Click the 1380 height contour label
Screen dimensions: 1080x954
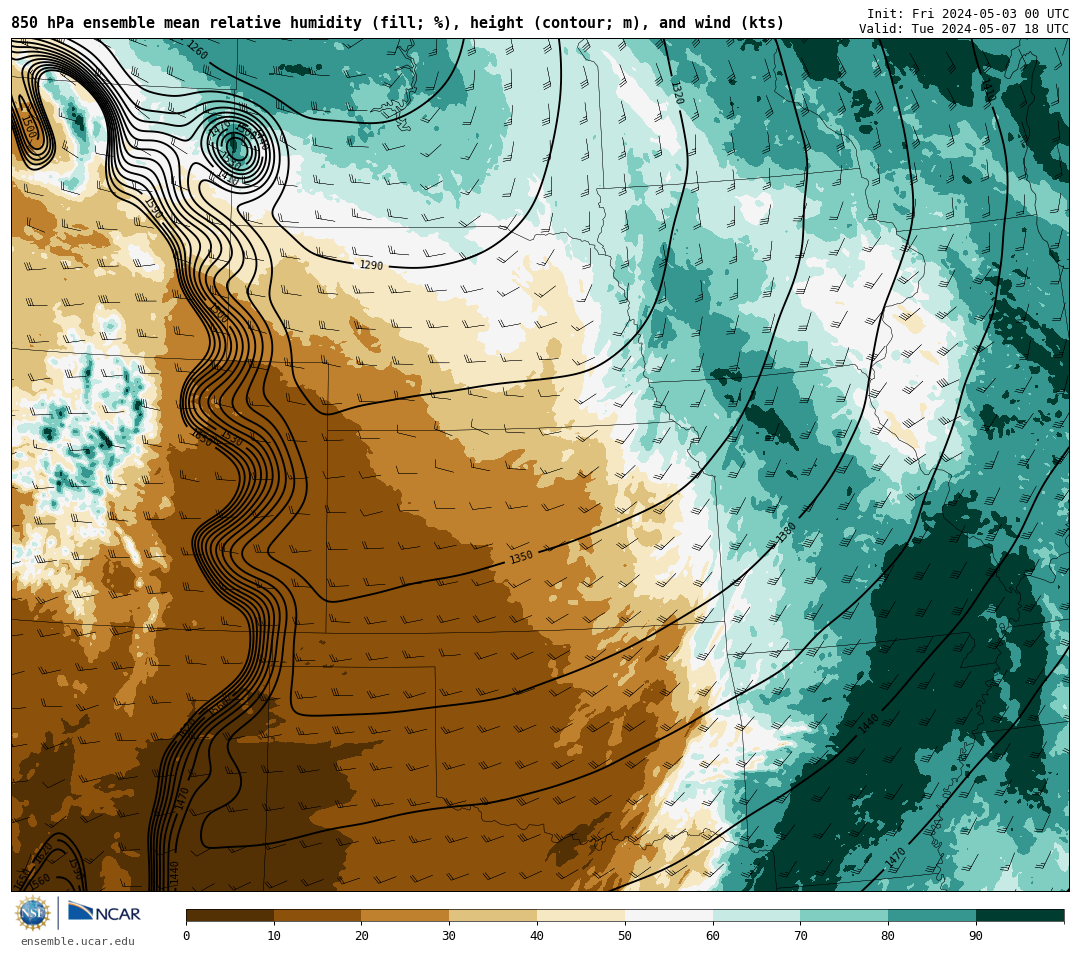coord(786,532)
